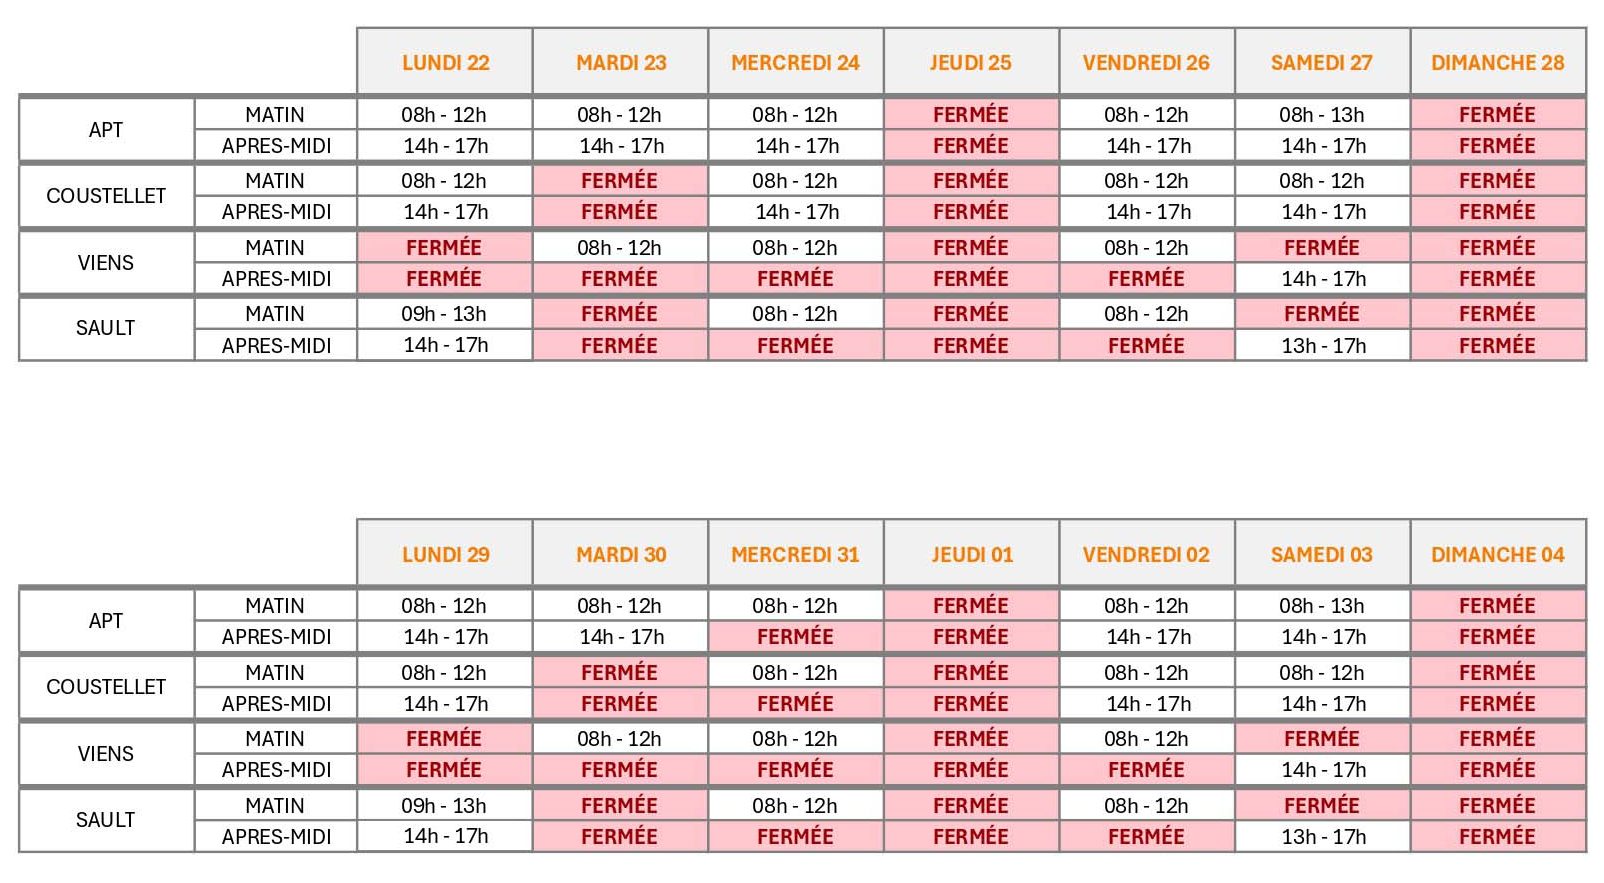Click the MARDI 30 column header
Screen dimensions: 1604x883
pos(620,554)
